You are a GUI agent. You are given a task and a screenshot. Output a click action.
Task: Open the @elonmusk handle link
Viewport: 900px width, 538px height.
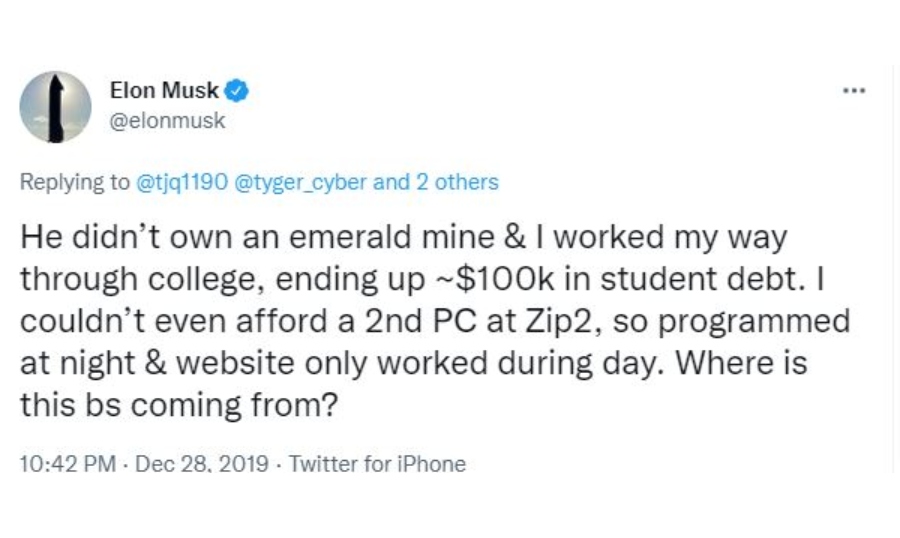point(167,121)
